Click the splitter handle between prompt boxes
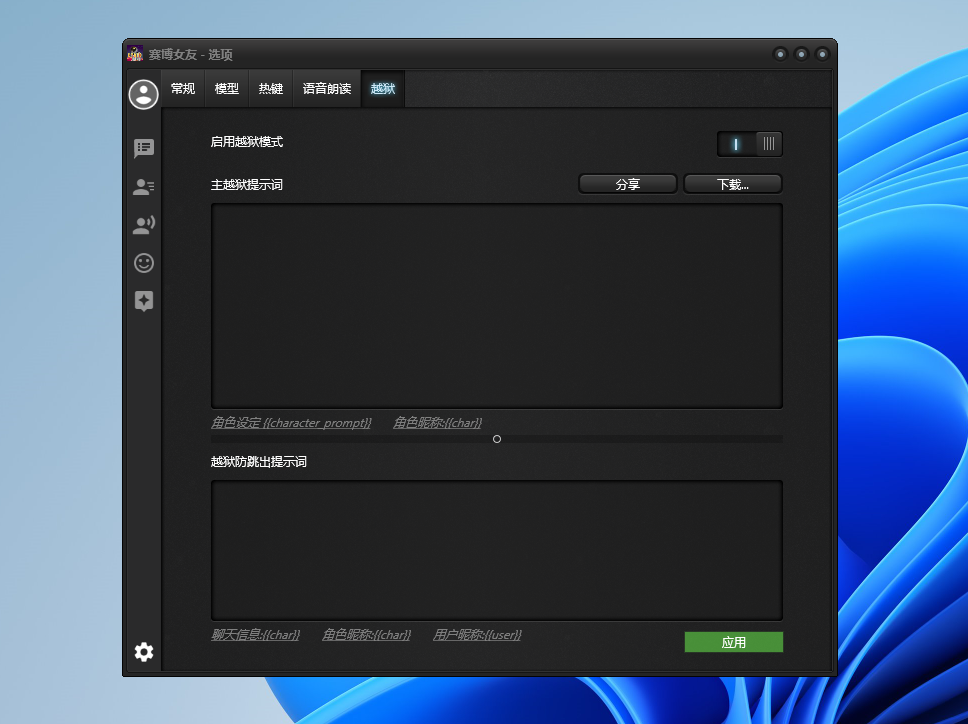 pyautogui.click(x=497, y=439)
